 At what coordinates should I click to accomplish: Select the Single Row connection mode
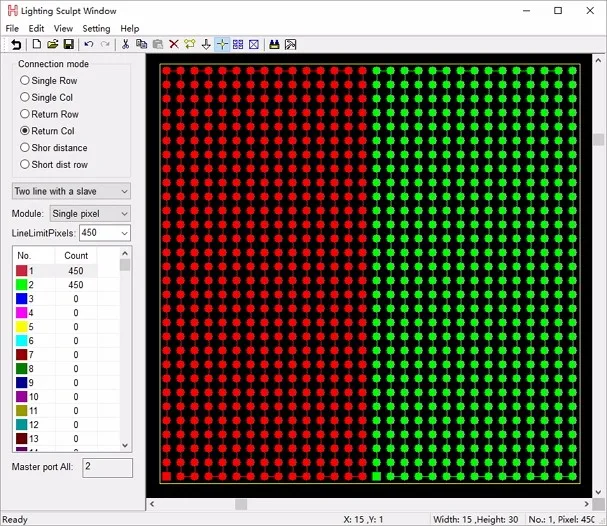tap(48, 81)
